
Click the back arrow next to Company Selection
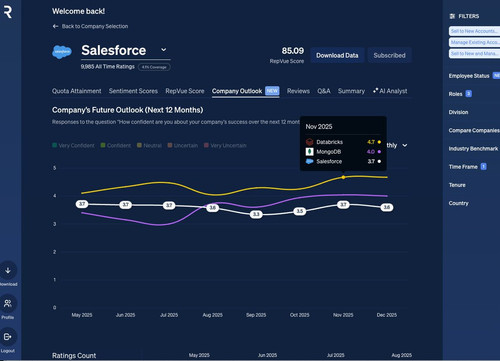click(x=55, y=26)
